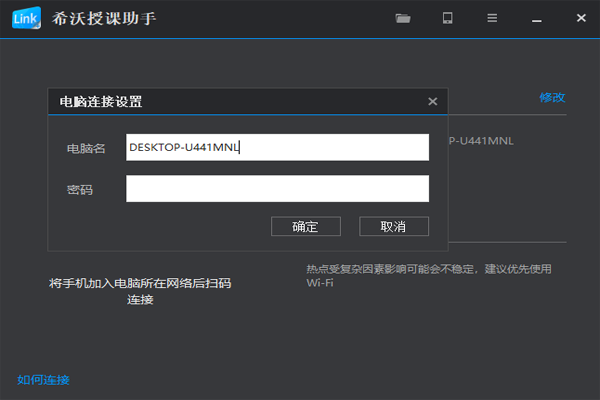Image resolution: width=600 pixels, height=400 pixels.
Task: Close the 希沃授课助手 main window
Action: click(581, 18)
